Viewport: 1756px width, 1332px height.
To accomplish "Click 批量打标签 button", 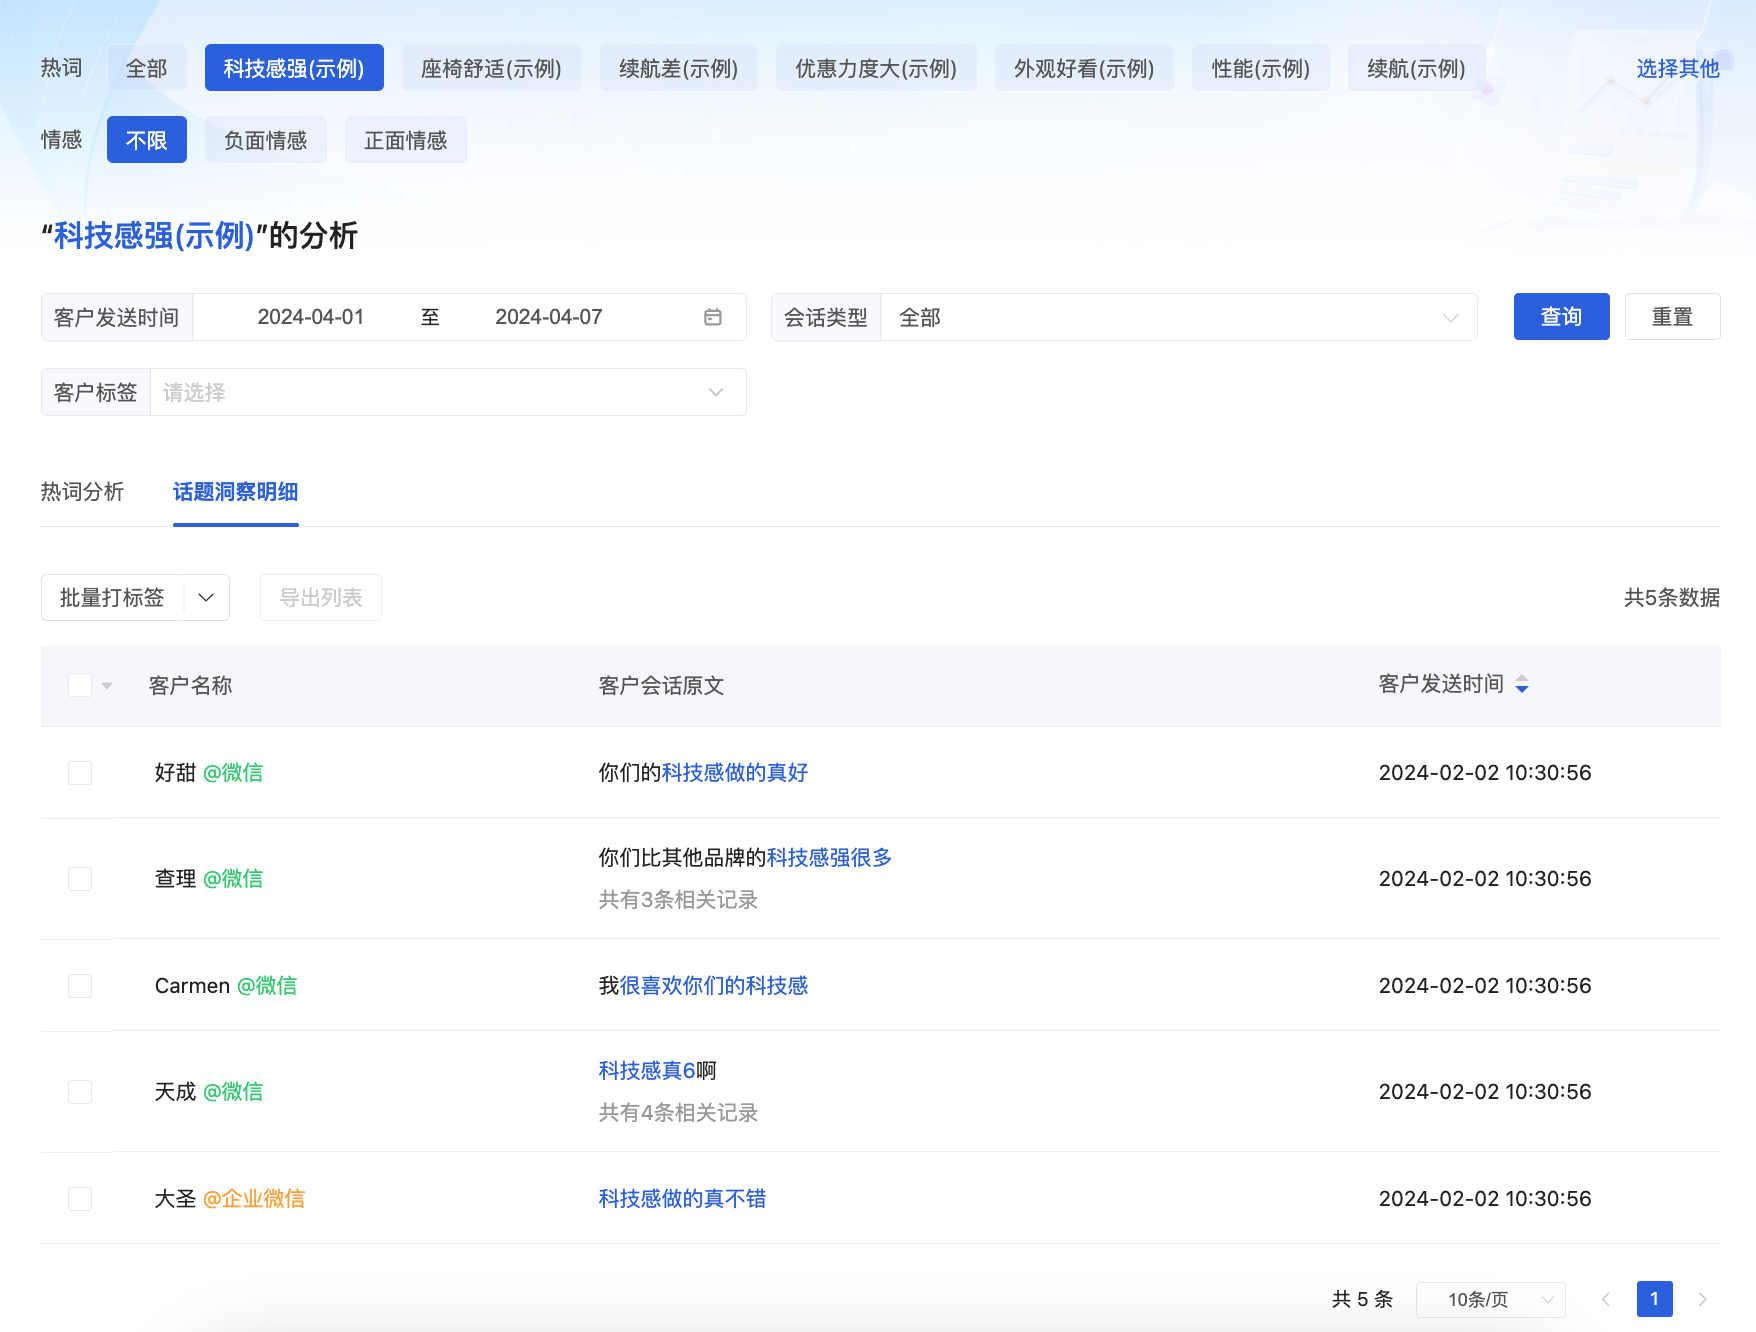I will tap(112, 598).
